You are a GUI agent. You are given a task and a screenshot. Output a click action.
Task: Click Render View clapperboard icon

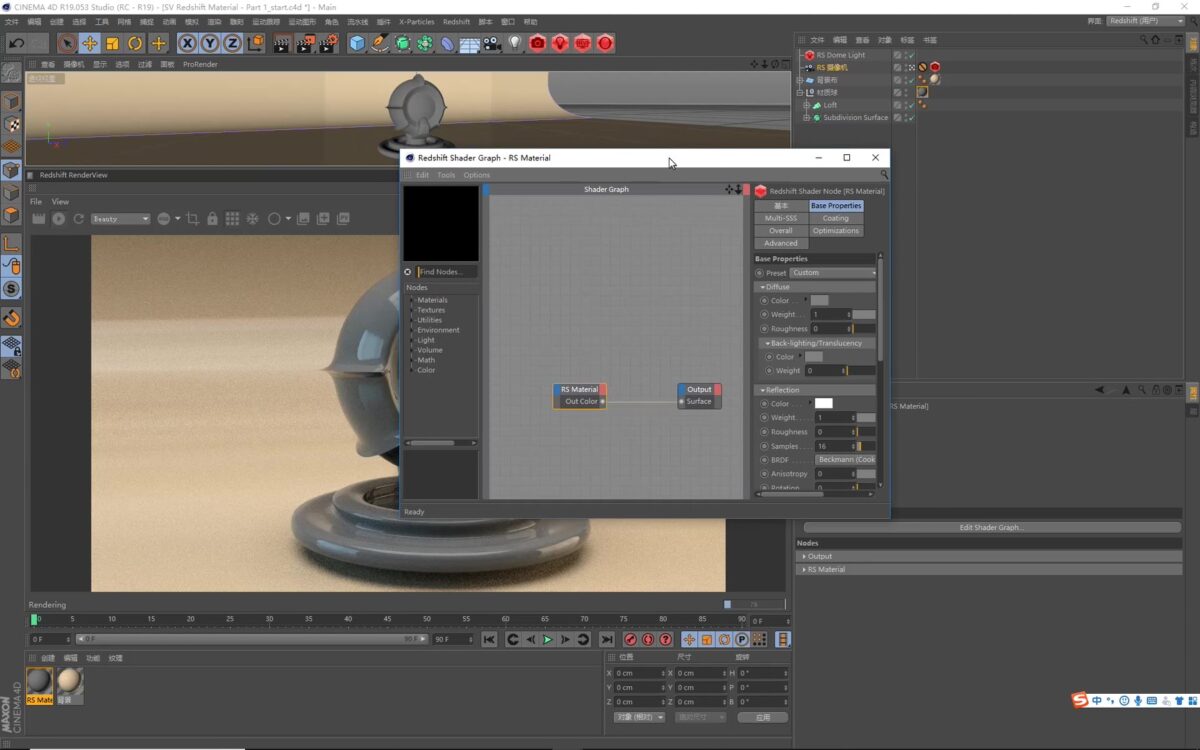pos(282,43)
